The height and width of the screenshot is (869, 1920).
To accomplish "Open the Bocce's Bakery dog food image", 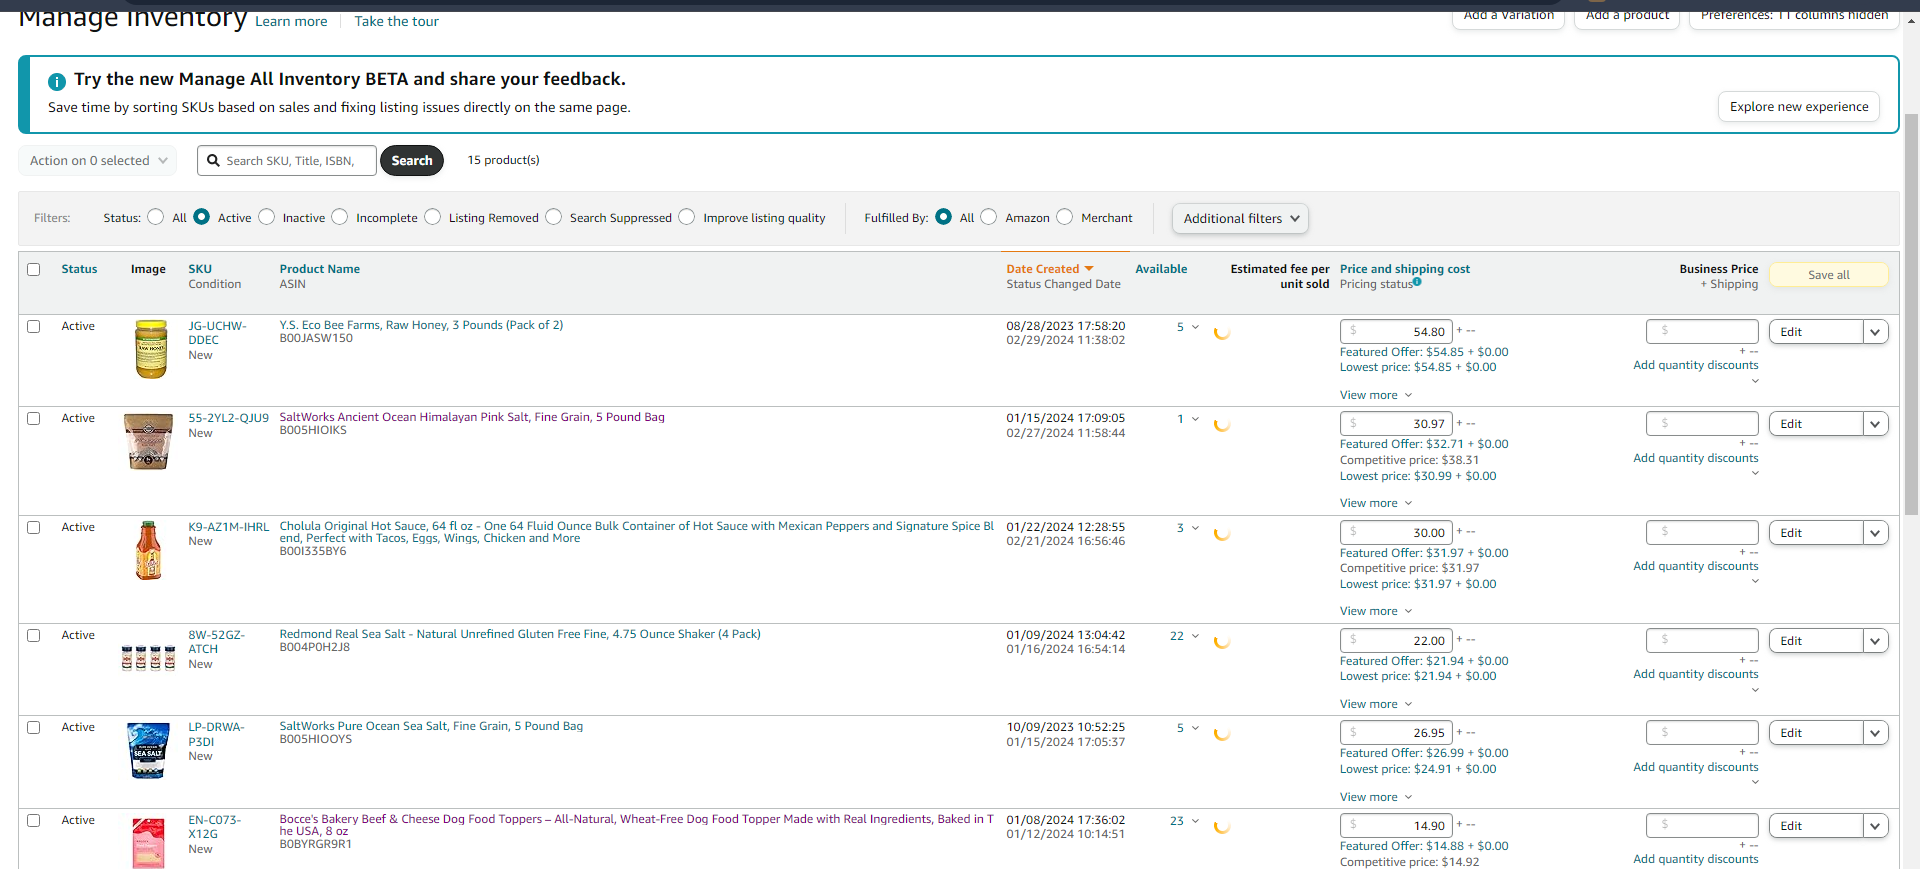I will [x=148, y=842].
